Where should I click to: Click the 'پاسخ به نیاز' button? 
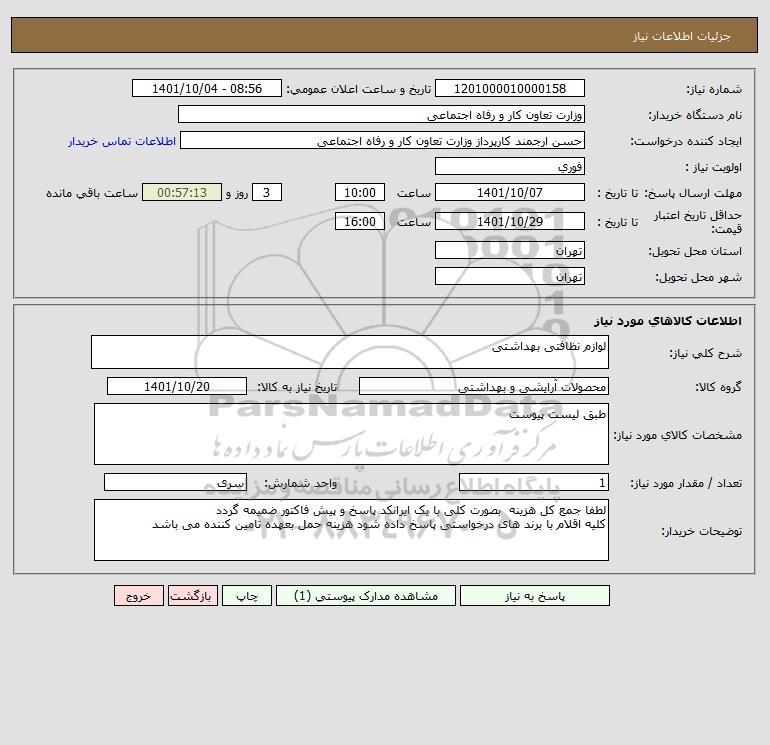(x=535, y=596)
